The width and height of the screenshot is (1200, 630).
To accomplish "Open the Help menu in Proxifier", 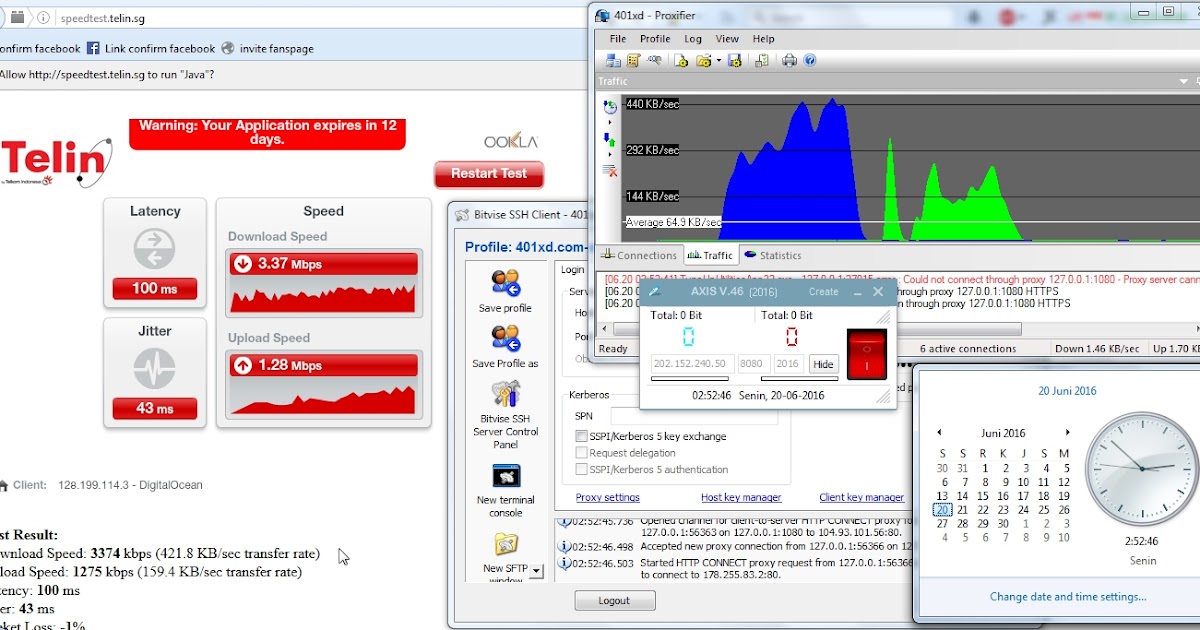I will [x=763, y=39].
